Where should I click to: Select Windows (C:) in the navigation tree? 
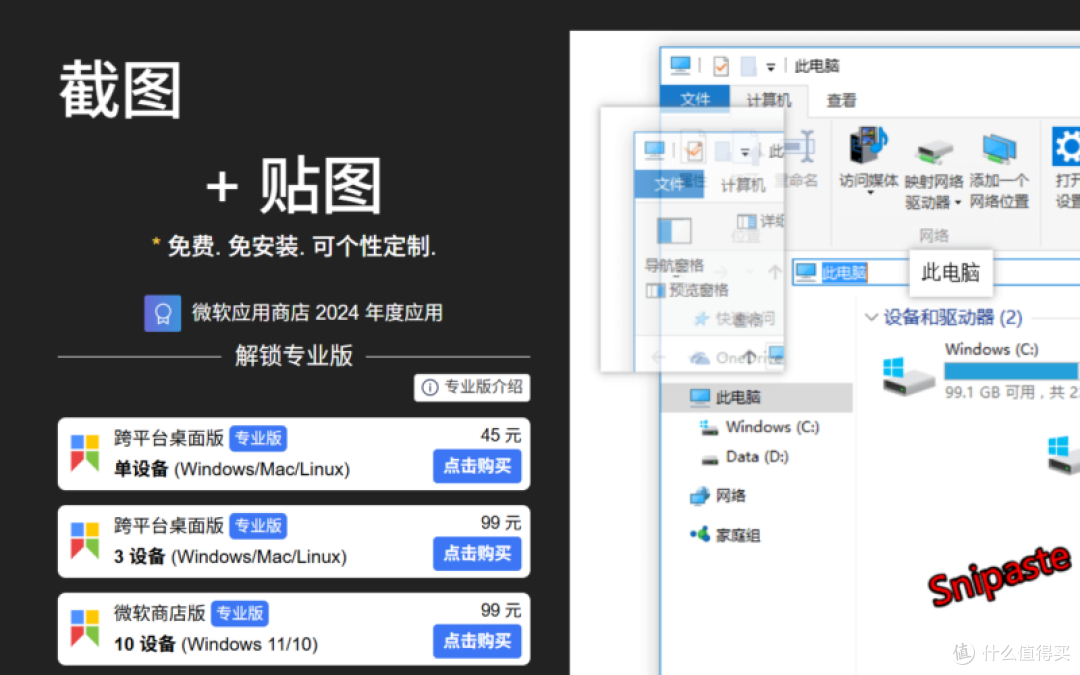coord(758,427)
